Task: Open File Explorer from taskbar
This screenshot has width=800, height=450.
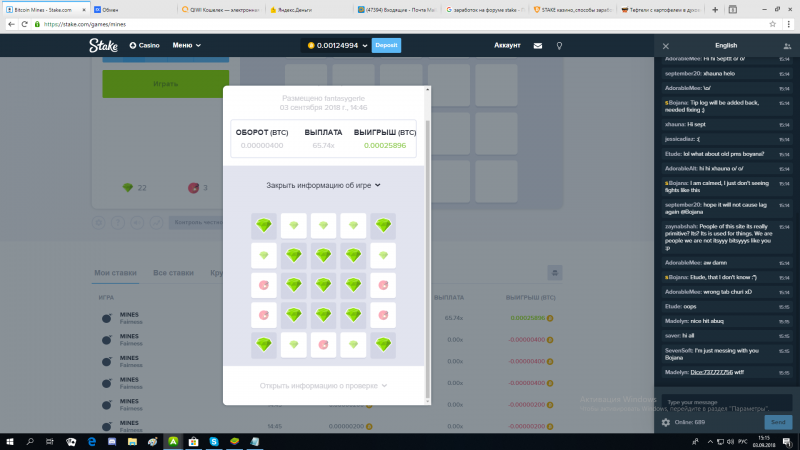Action: point(132,442)
